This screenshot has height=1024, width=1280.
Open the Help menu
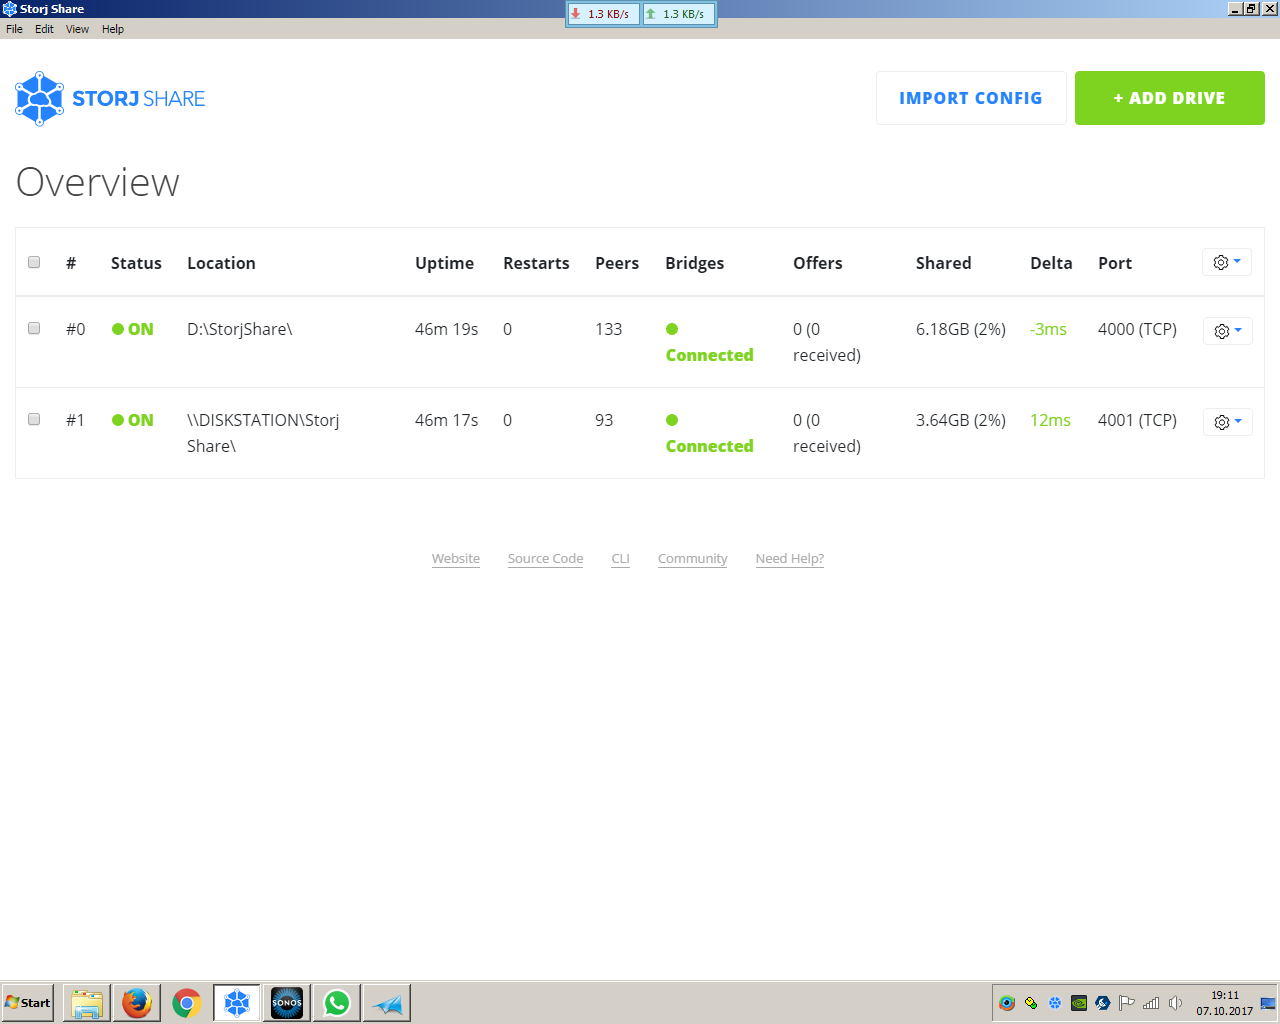[x=113, y=29]
